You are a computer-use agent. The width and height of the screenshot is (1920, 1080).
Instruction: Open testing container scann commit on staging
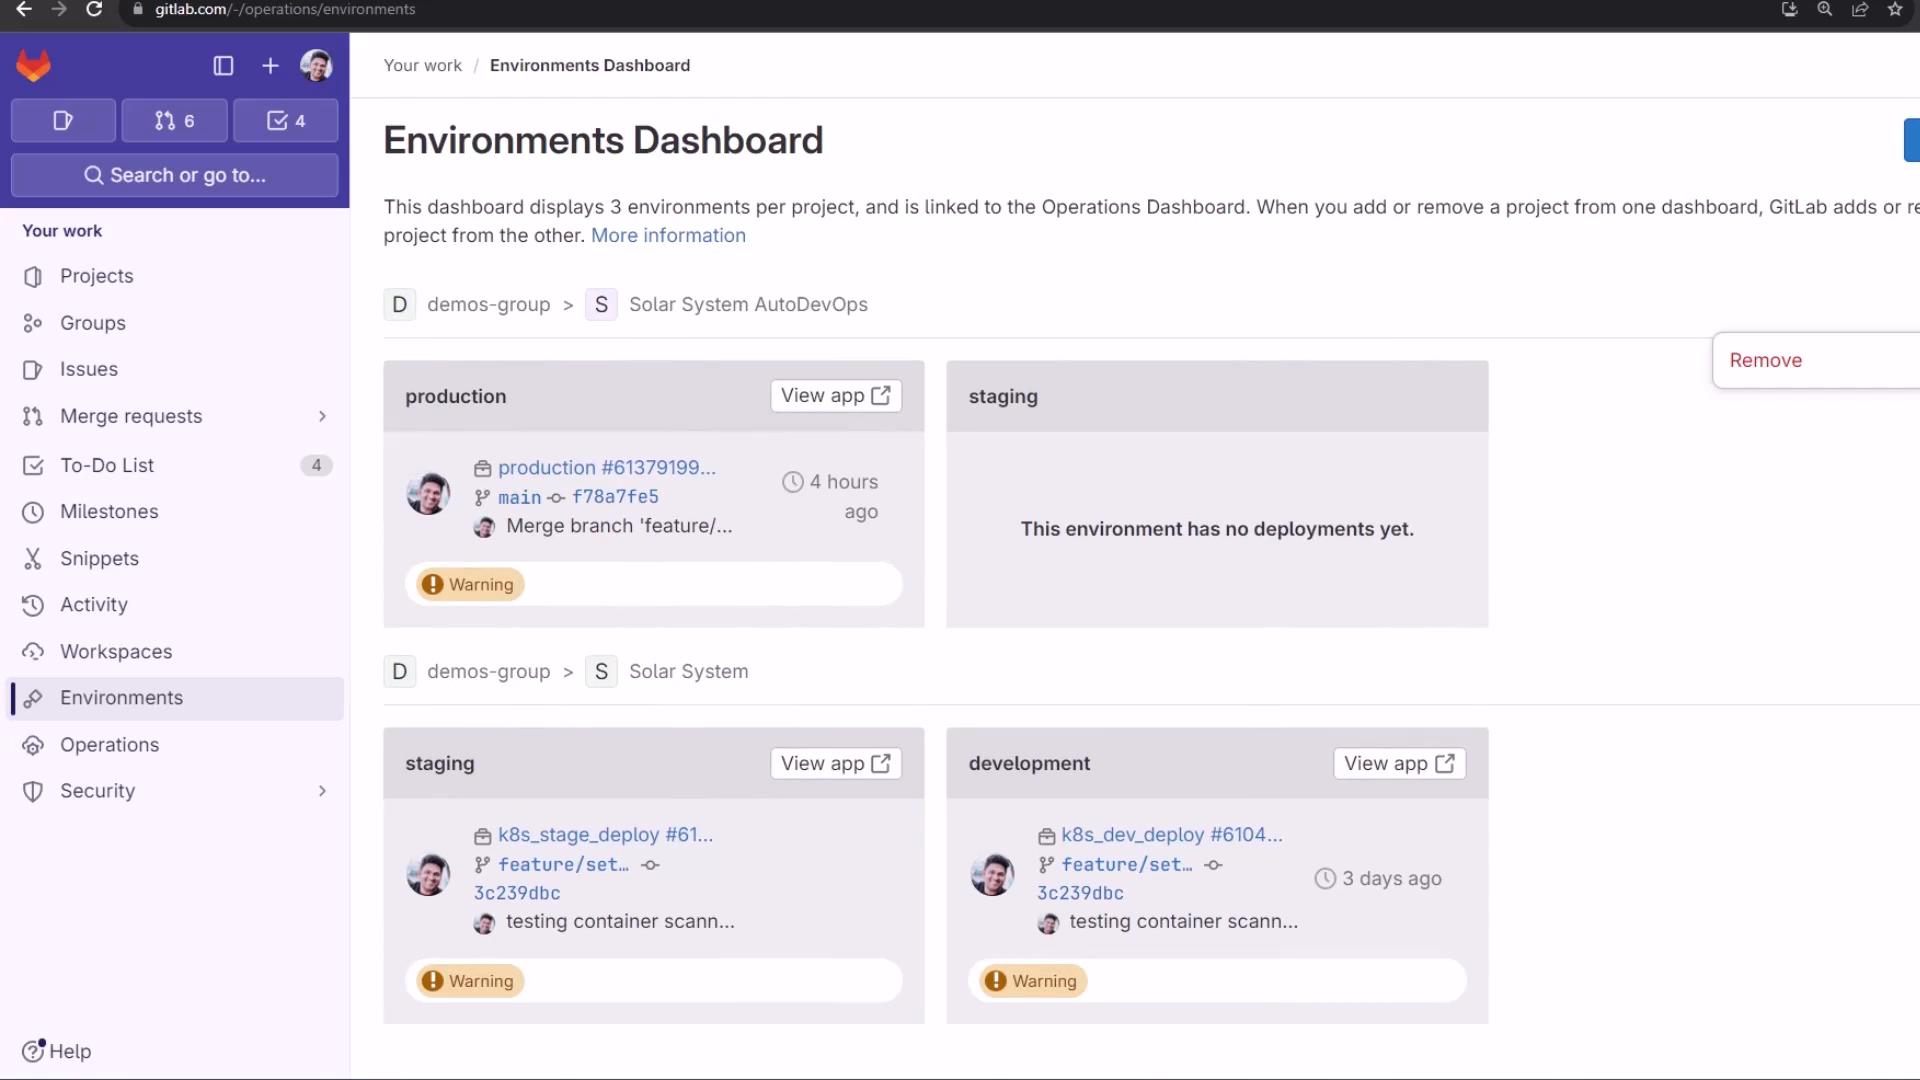pos(620,922)
